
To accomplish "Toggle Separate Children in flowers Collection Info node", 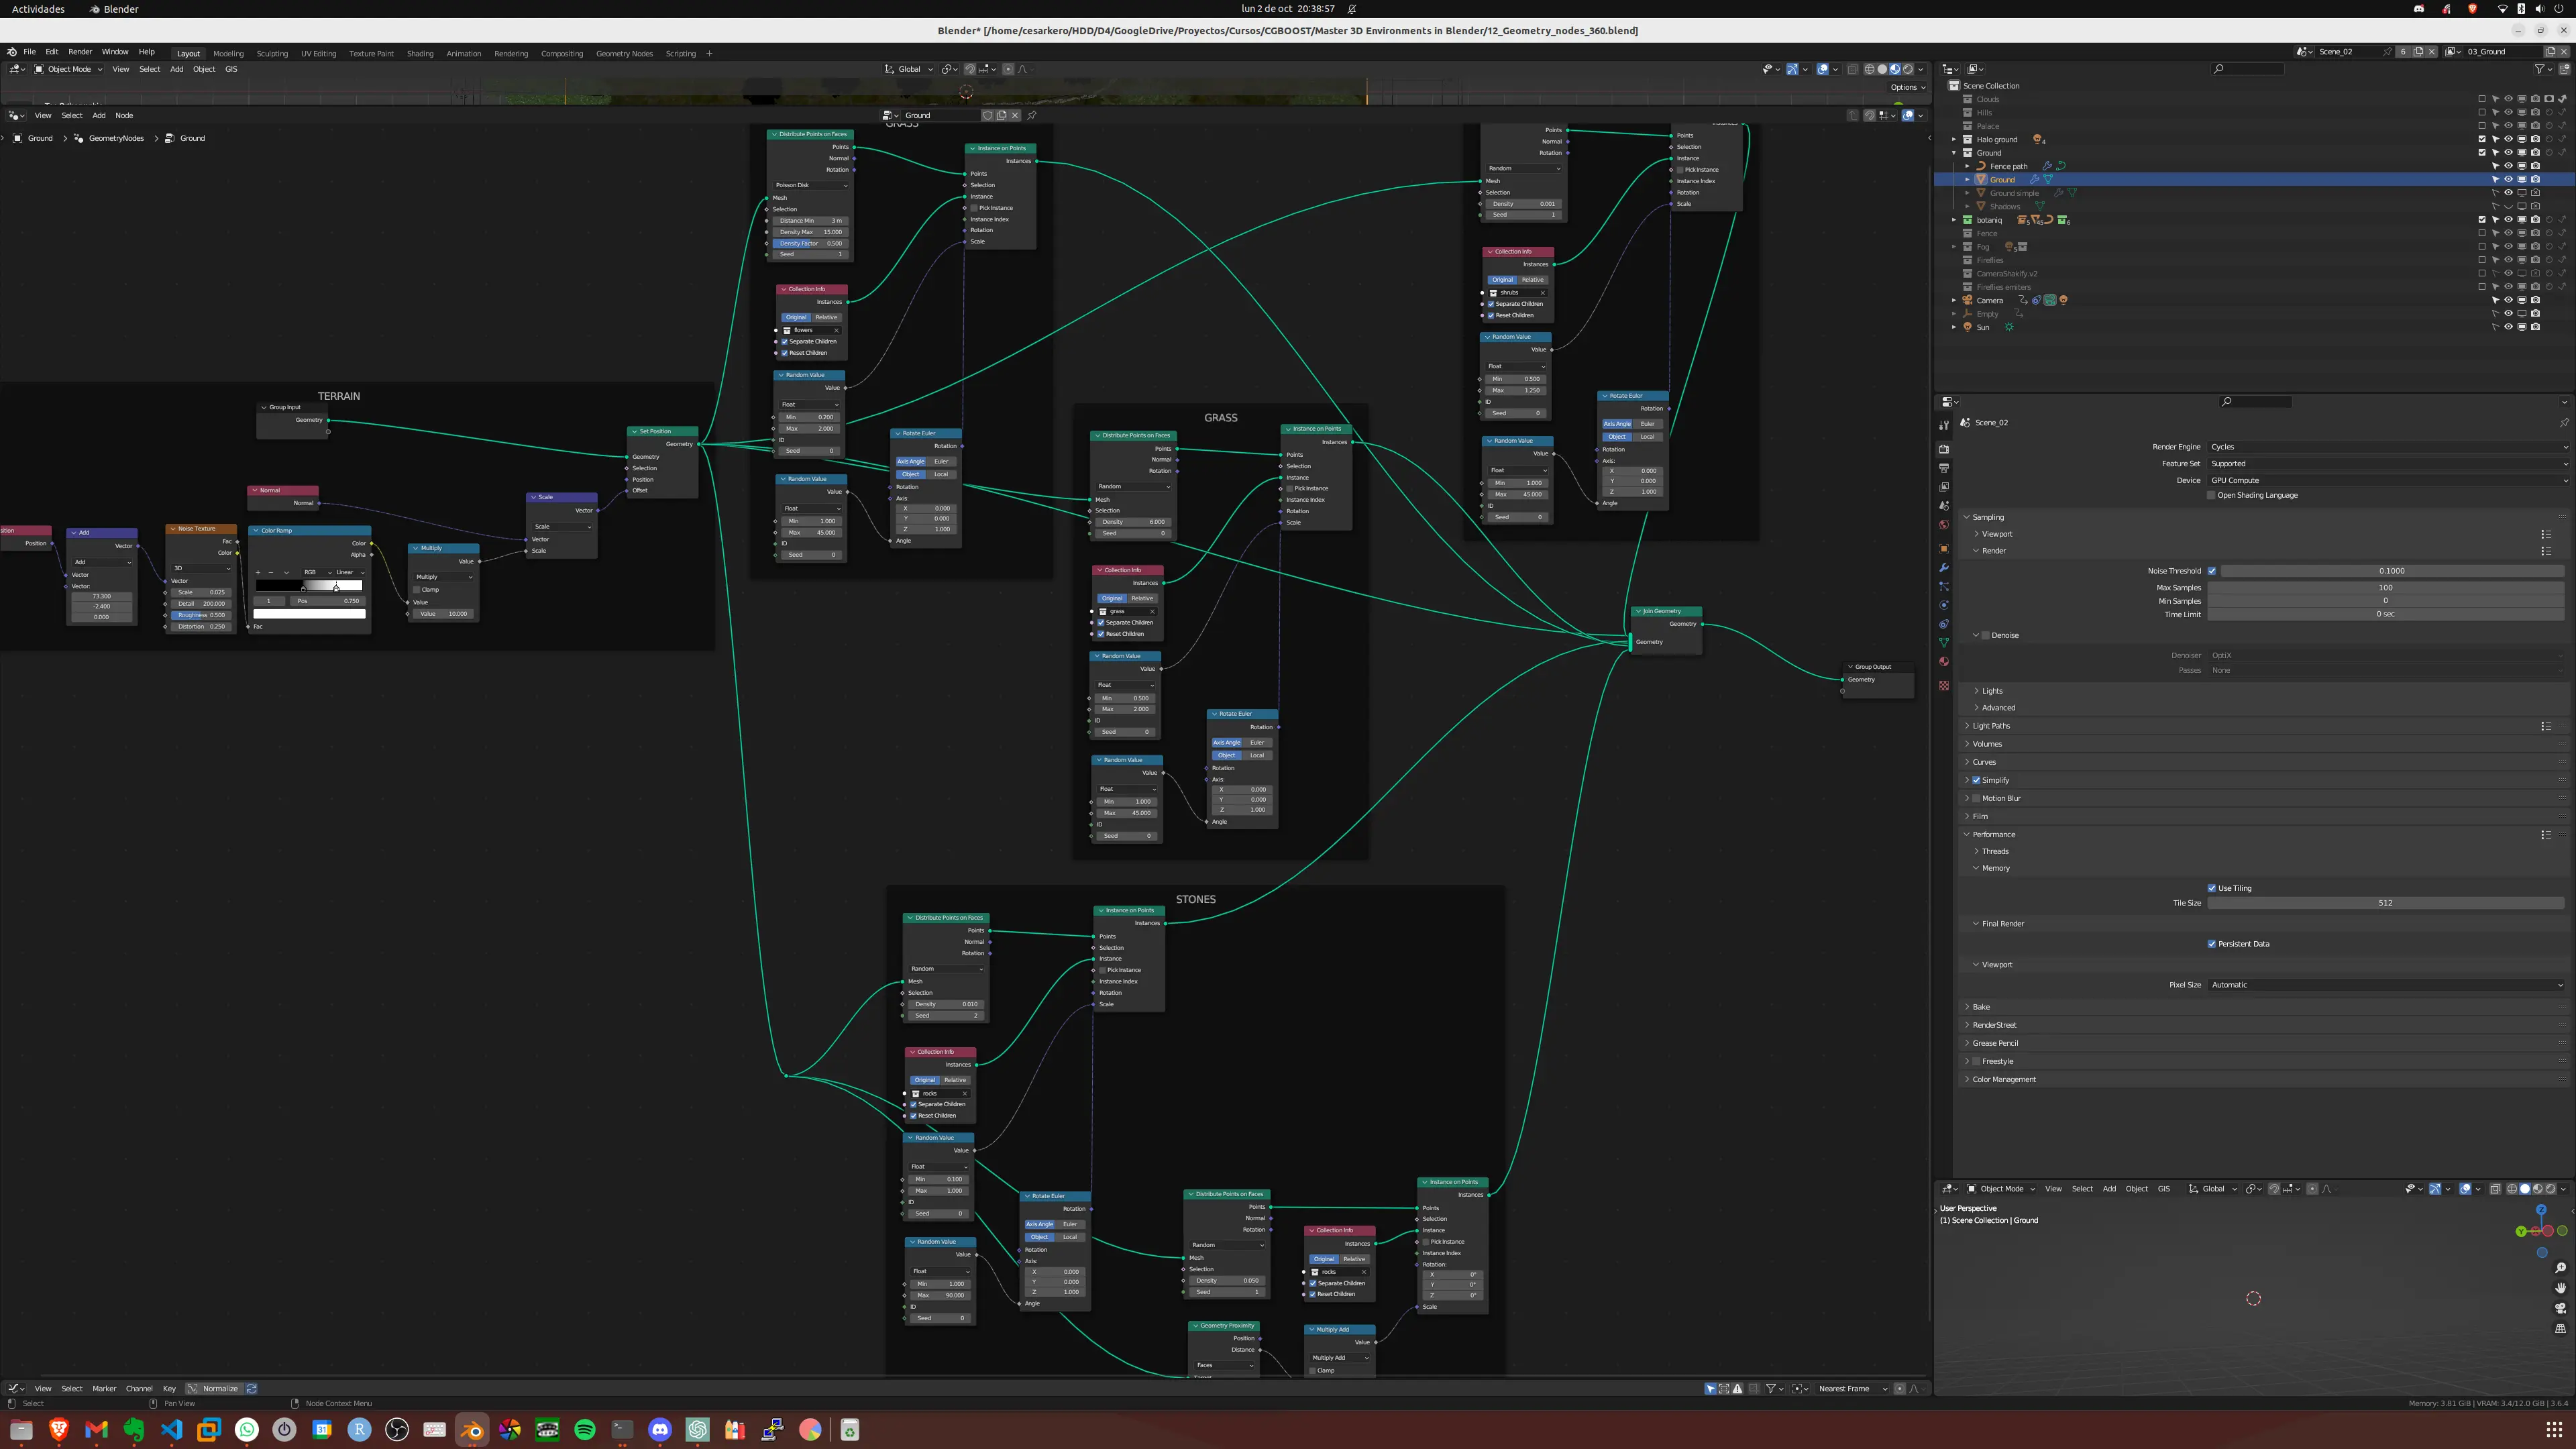I will tap(785, 341).
